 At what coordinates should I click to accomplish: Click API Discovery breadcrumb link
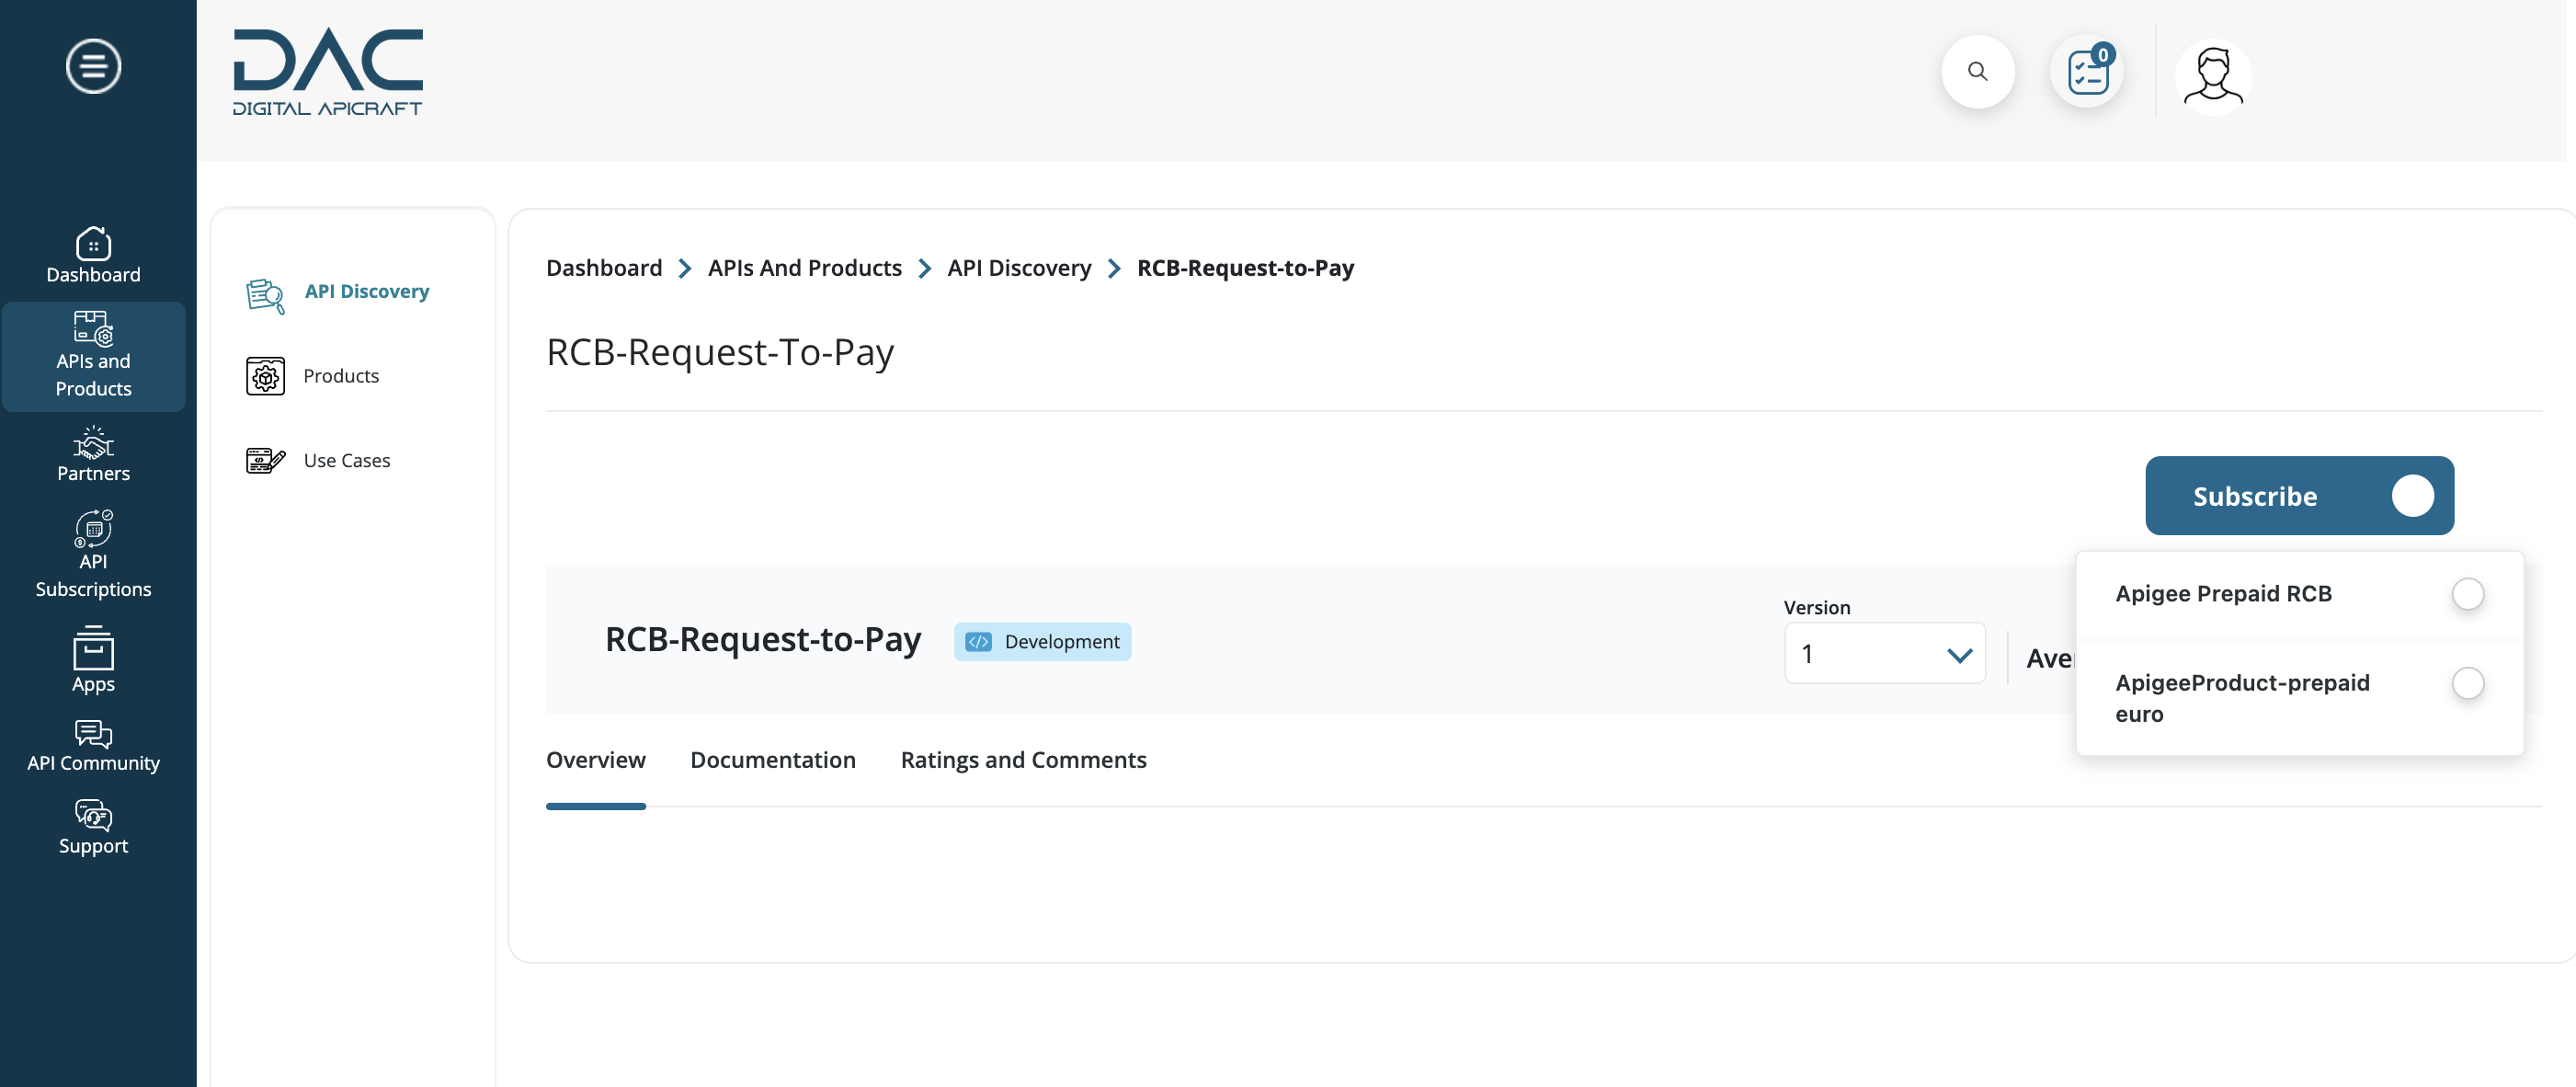click(1019, 268)
